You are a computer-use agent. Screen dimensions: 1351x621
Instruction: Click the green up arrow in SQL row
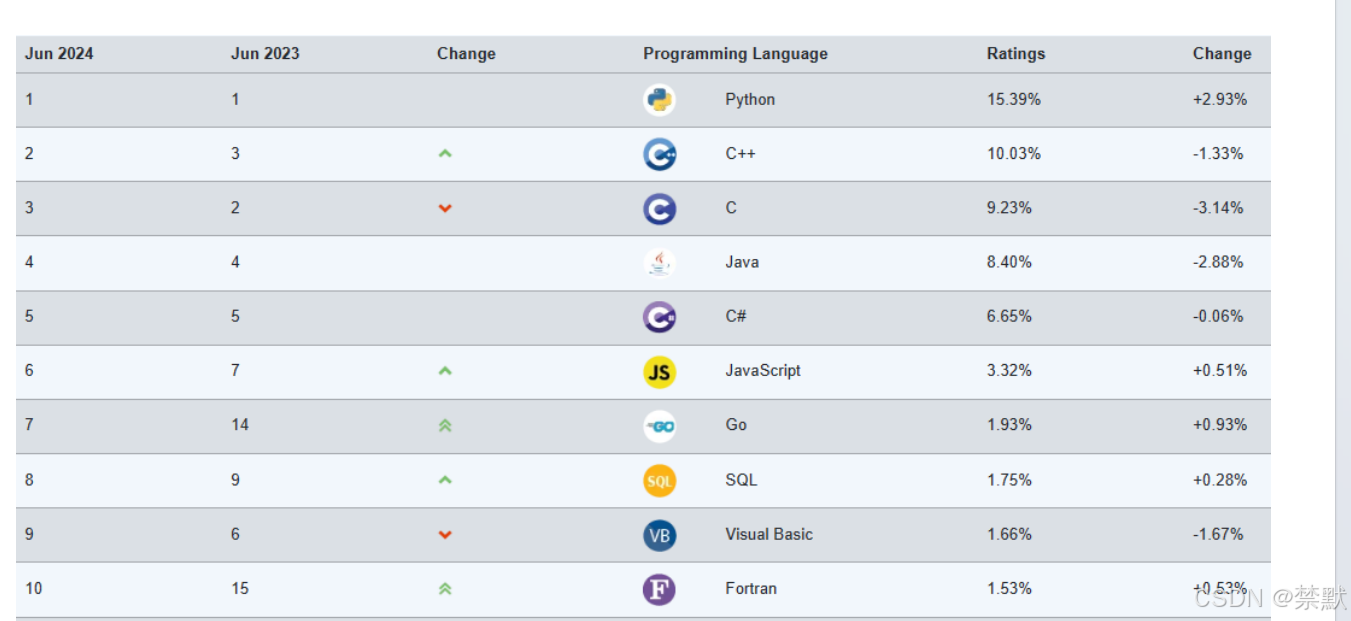[x=445, y=480]
